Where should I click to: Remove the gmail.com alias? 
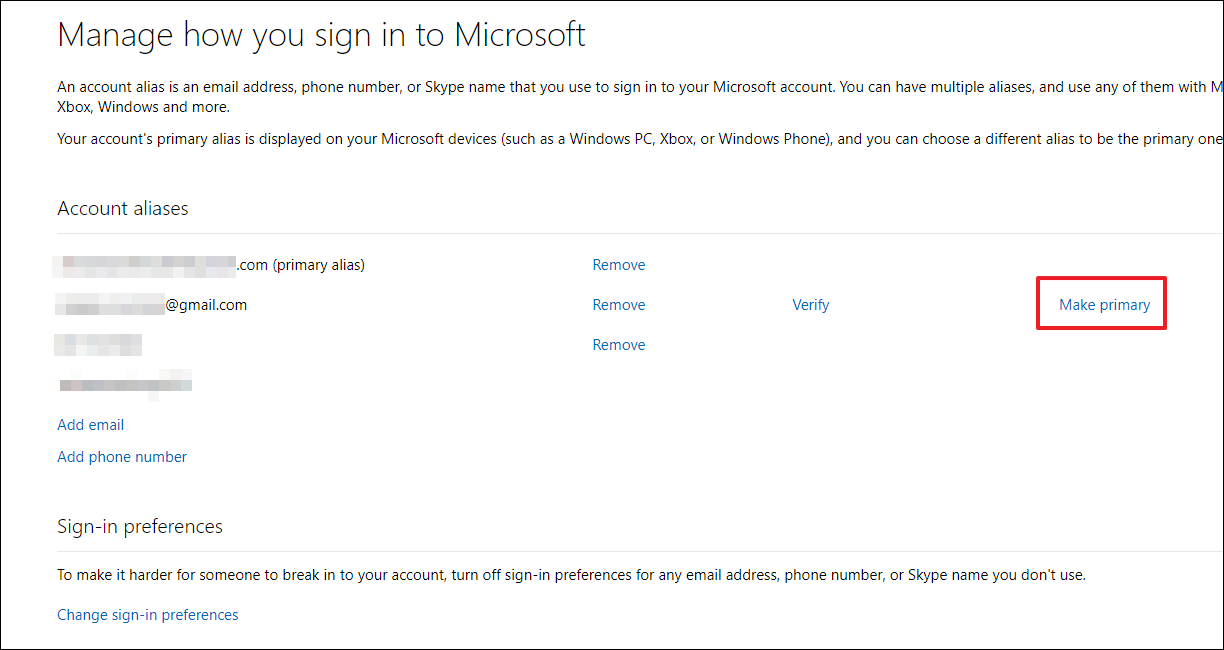[618, 304]
